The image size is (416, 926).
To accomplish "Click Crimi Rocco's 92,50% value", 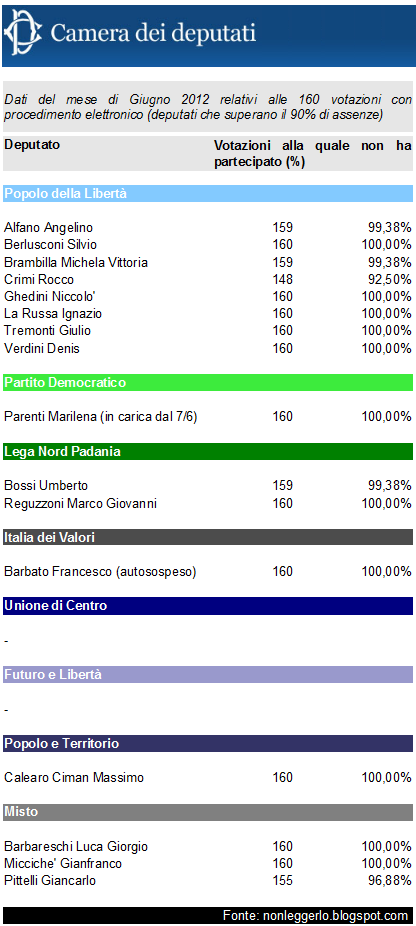I will 388,279.
